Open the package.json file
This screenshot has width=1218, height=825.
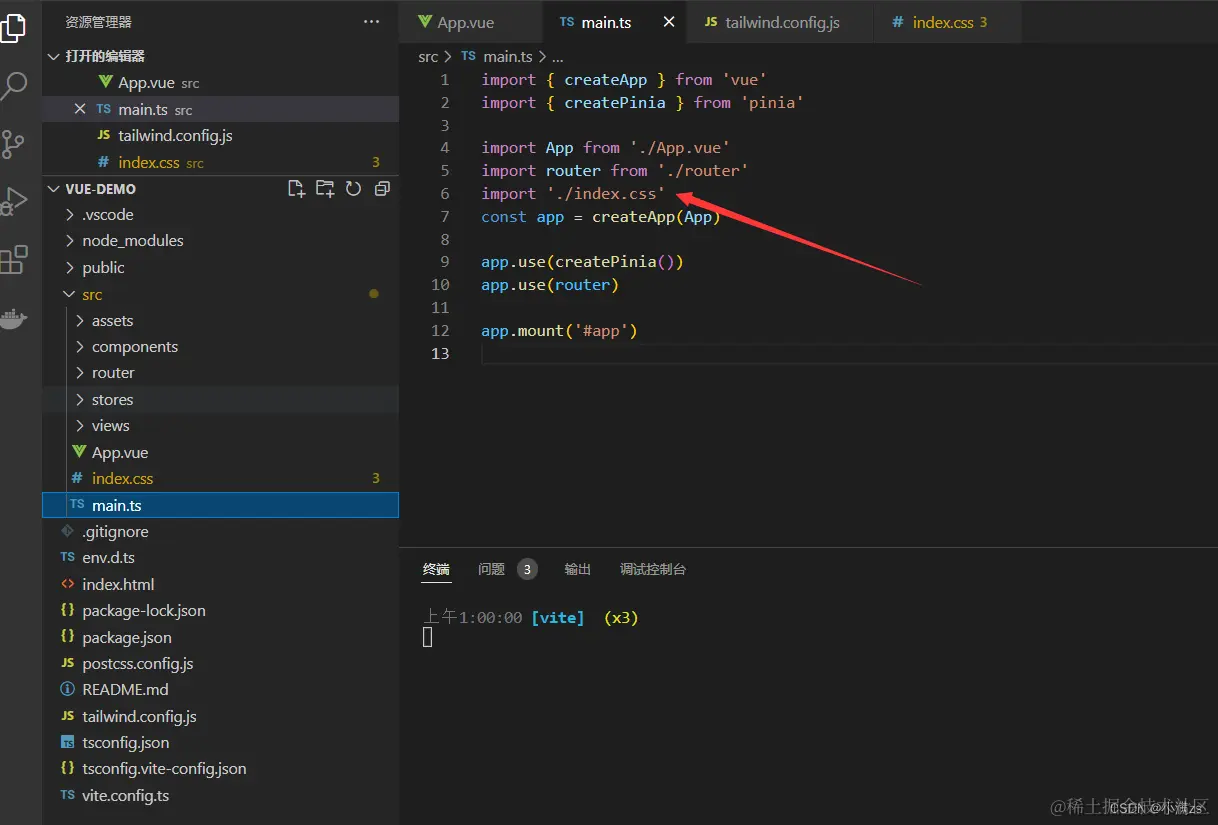pyautogui.click(x=220, y=637)
